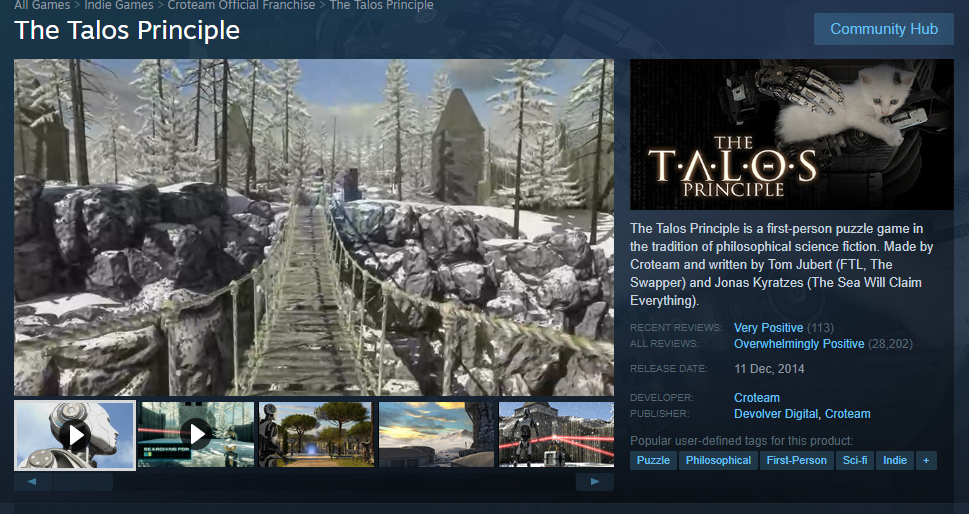The image size is (969, 514).
Task: Click the thumbnail strip scrollbar handle
Action: click(x=83, y=482)
